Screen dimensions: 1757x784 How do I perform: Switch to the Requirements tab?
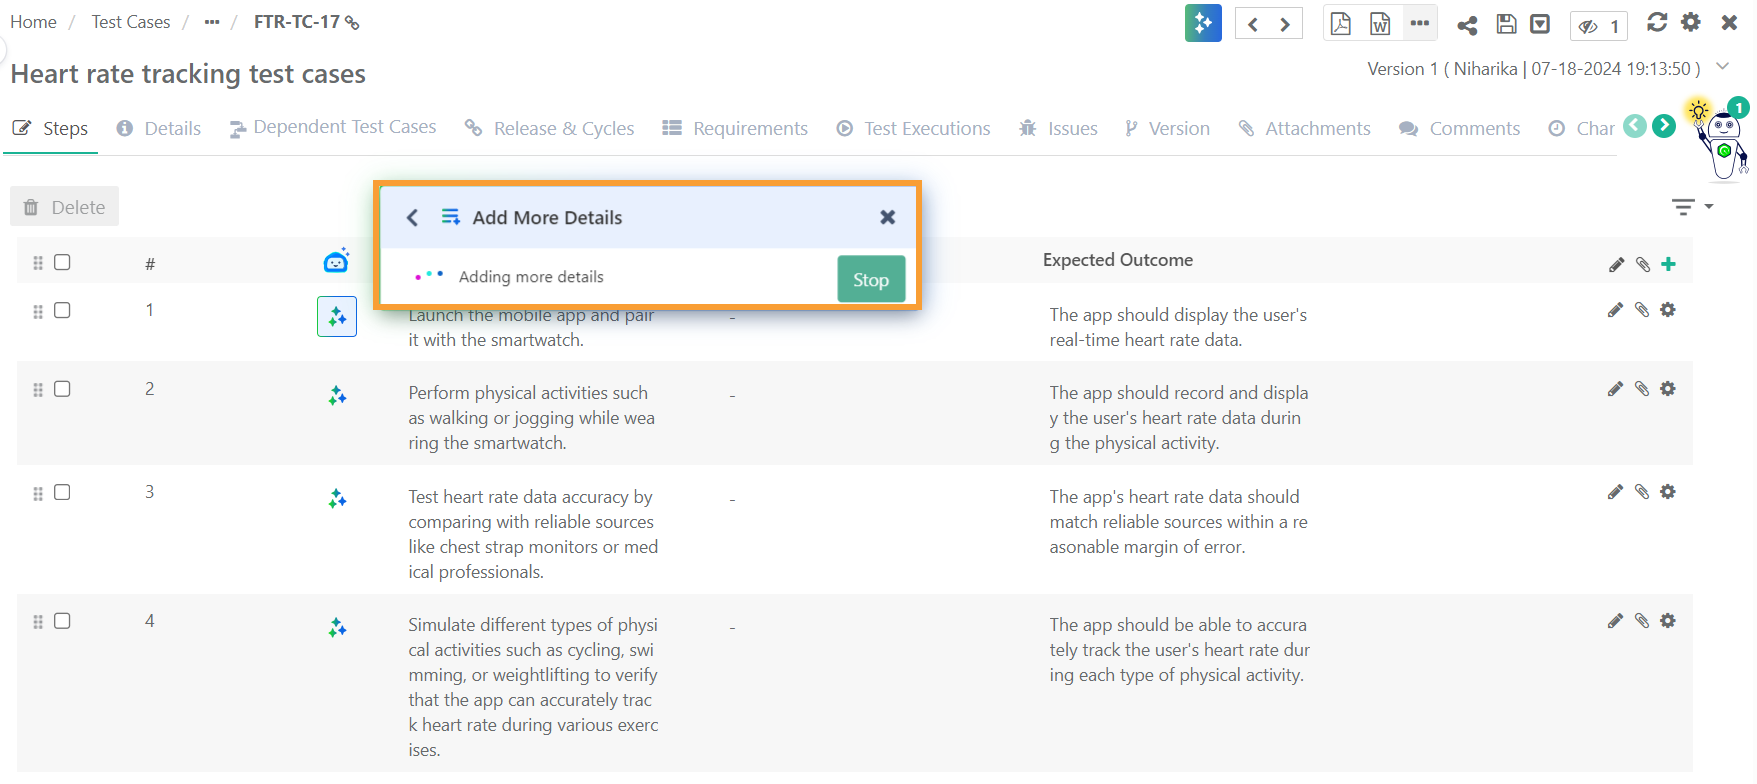point(735,128)
